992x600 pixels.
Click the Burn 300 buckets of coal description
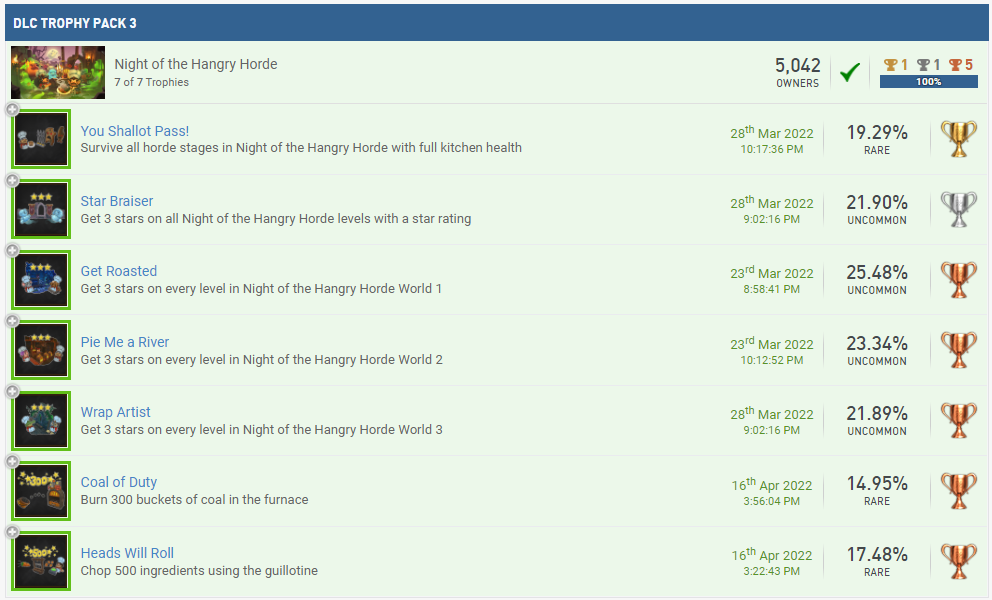coord(194,500)
